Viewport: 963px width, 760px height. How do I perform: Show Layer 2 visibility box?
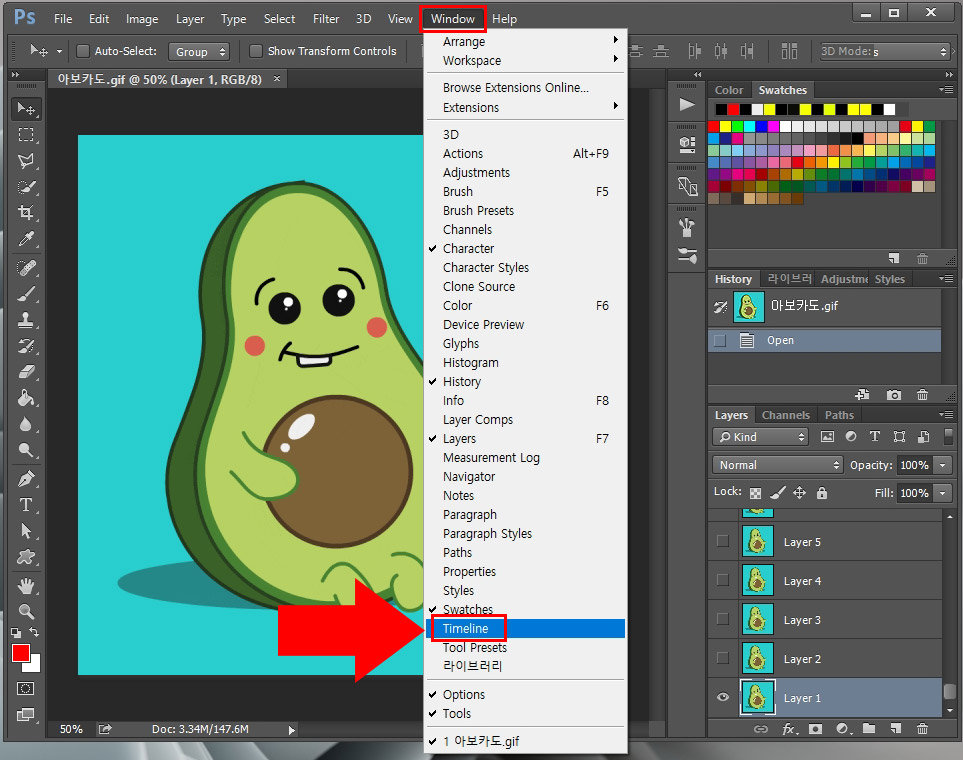coord(723,658)
